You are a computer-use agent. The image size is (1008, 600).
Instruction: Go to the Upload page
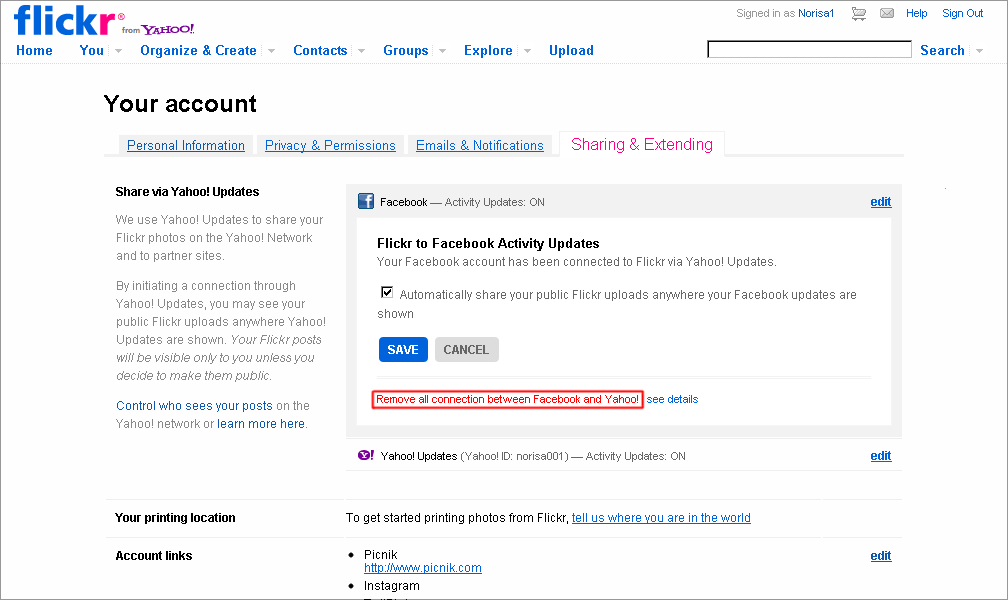click(571, 50)
